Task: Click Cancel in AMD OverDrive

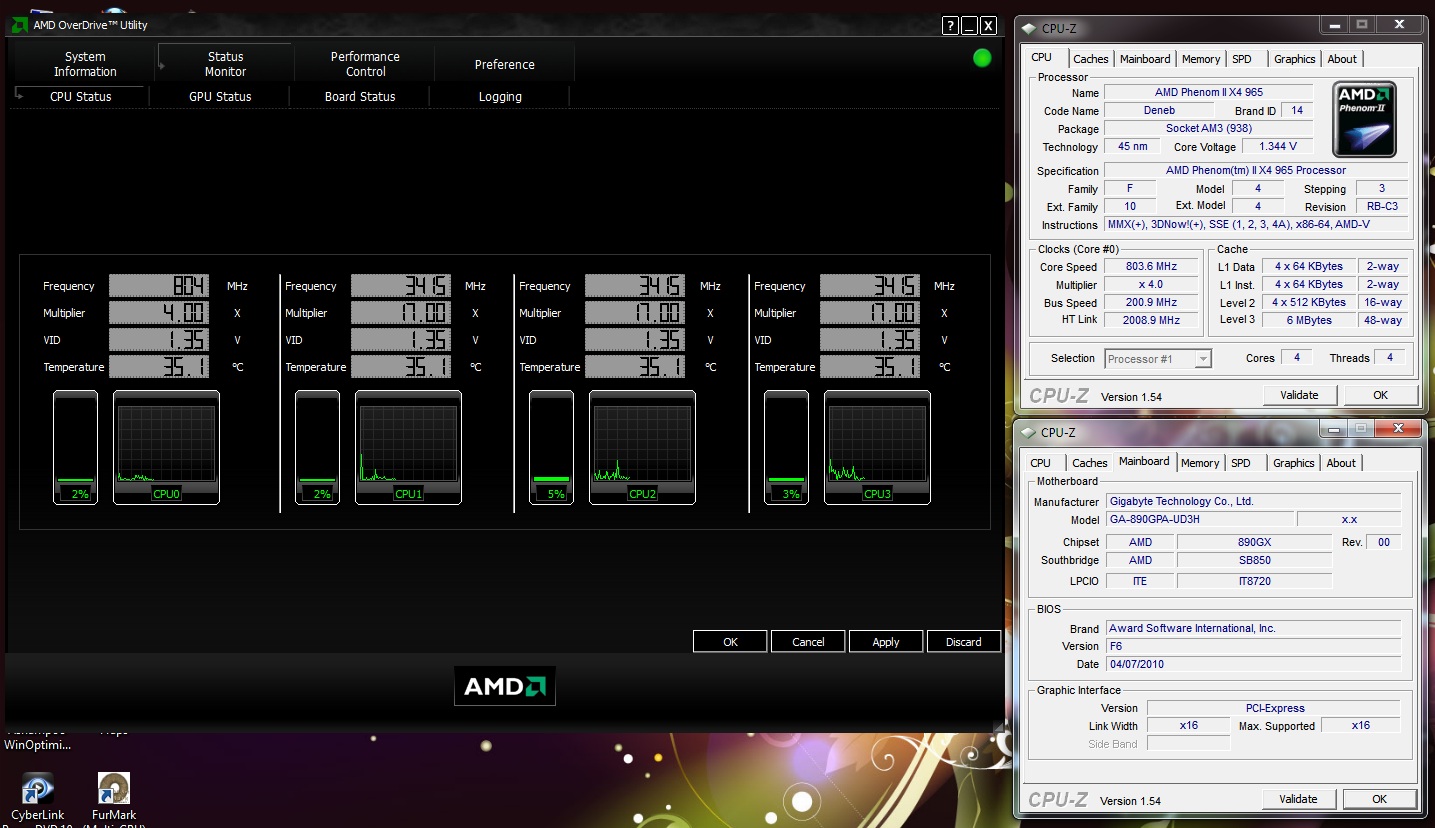Action: coord(808,642)
